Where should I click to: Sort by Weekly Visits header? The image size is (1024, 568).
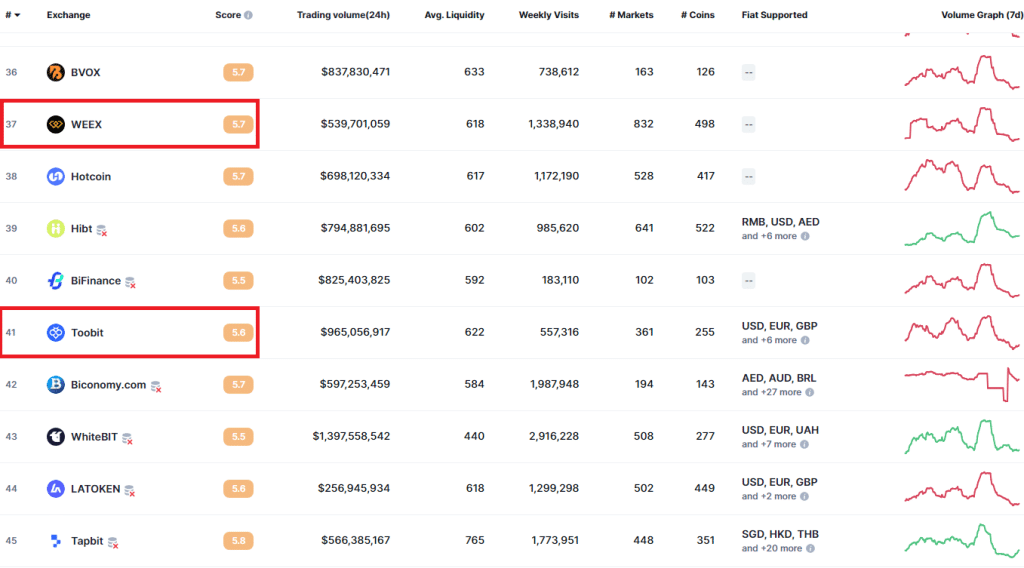[549, 15]
